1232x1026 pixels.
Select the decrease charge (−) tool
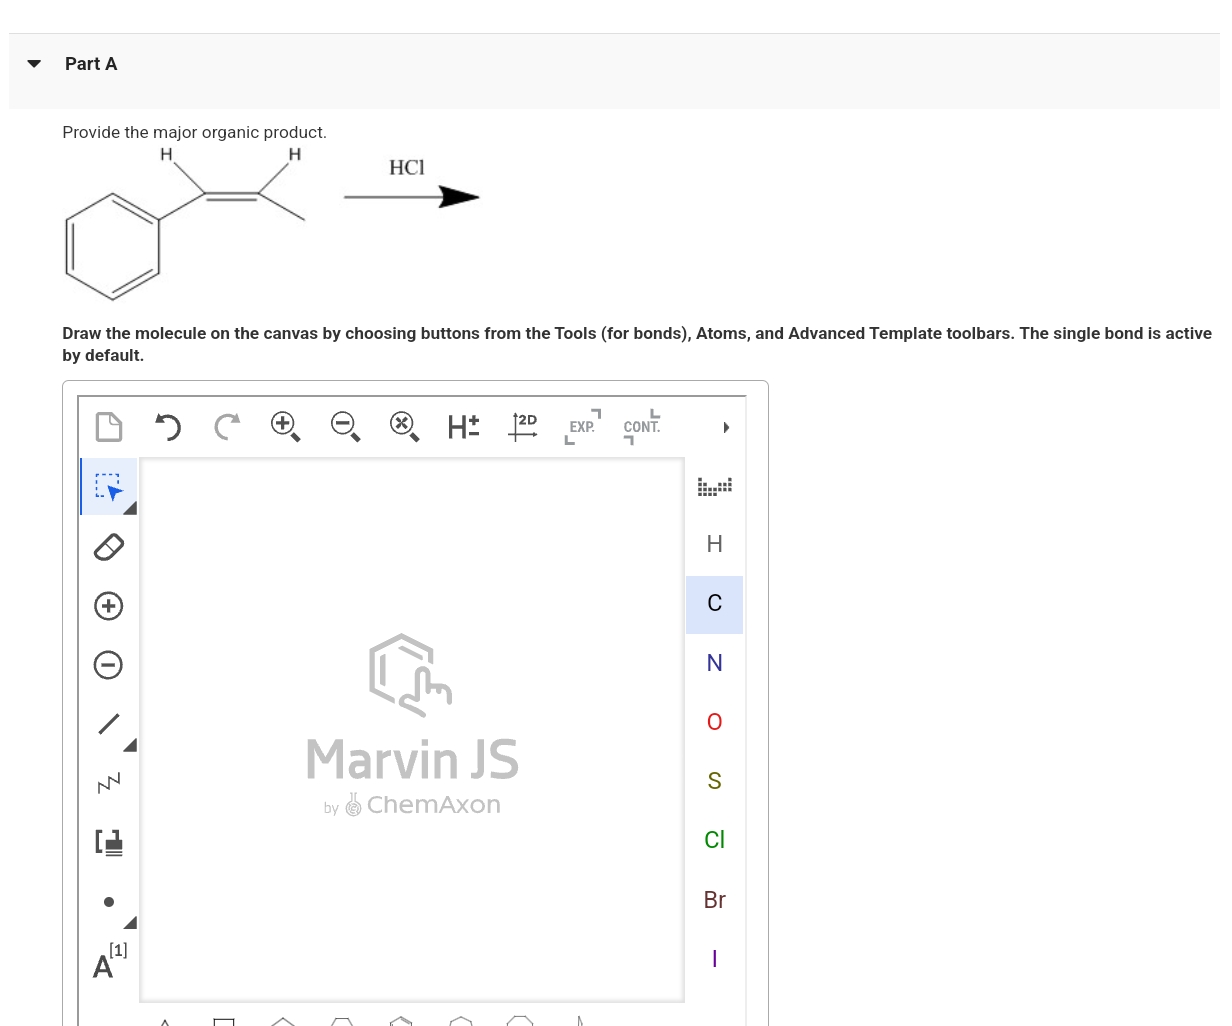pos(108,664)
